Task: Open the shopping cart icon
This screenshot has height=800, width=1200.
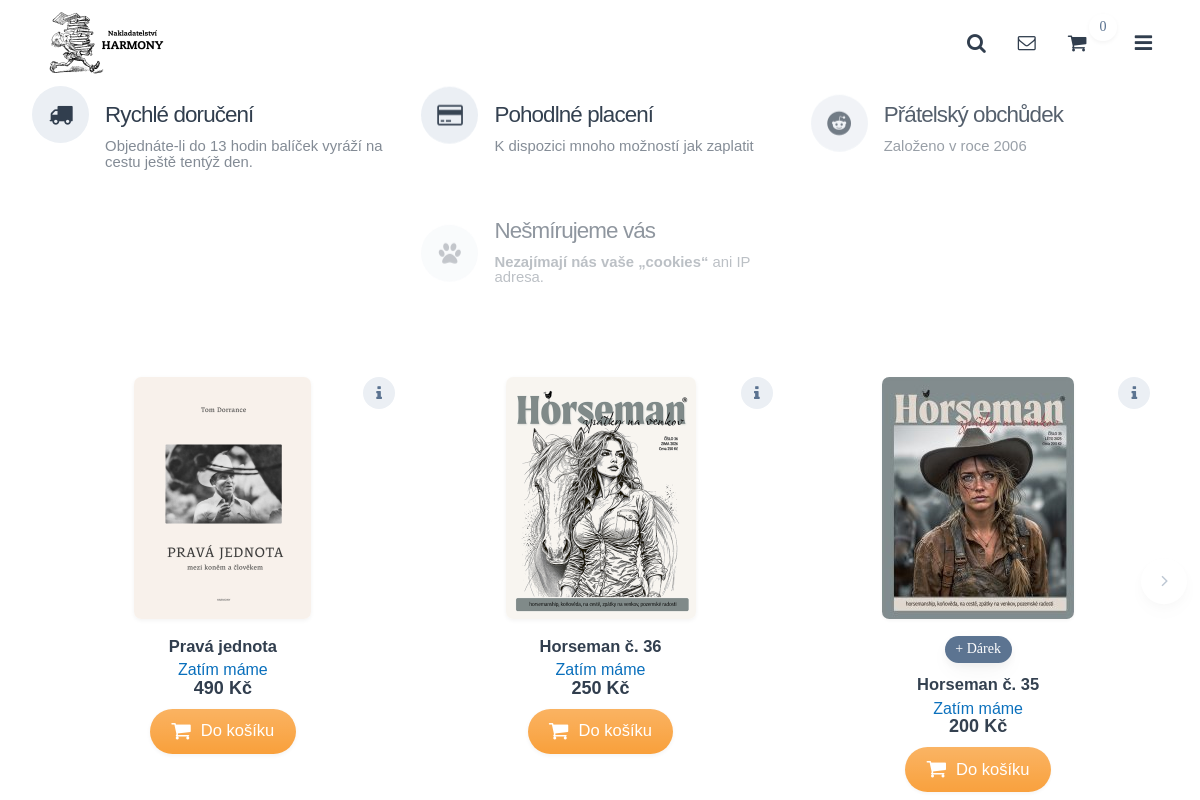Action: pyautogui.click(x=1077, y=43)
